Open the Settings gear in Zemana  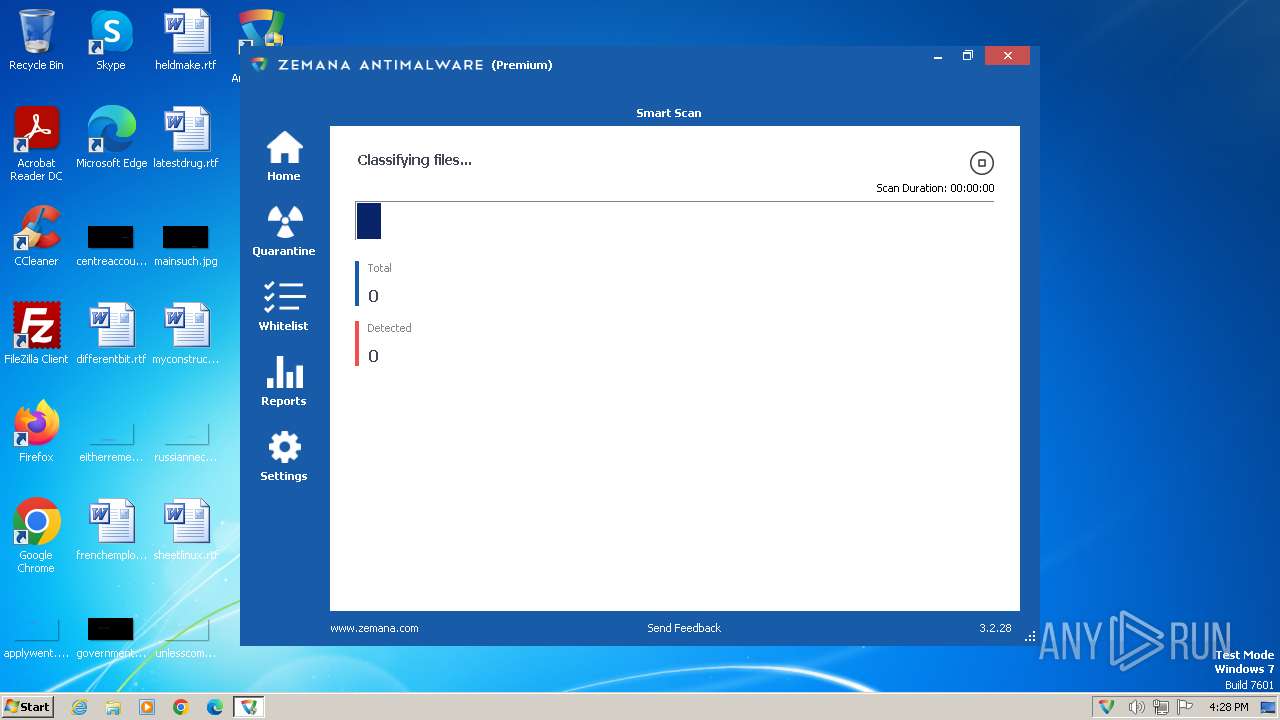tap(284, 456)
